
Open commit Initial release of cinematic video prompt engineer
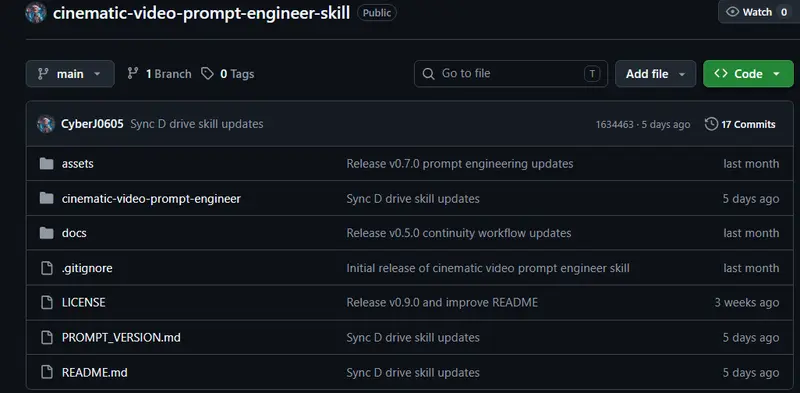pos(488,268)
